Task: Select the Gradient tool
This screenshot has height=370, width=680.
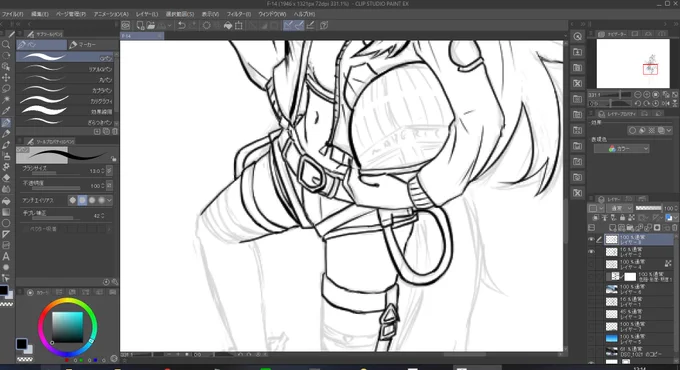Action: tap(6, 212)
